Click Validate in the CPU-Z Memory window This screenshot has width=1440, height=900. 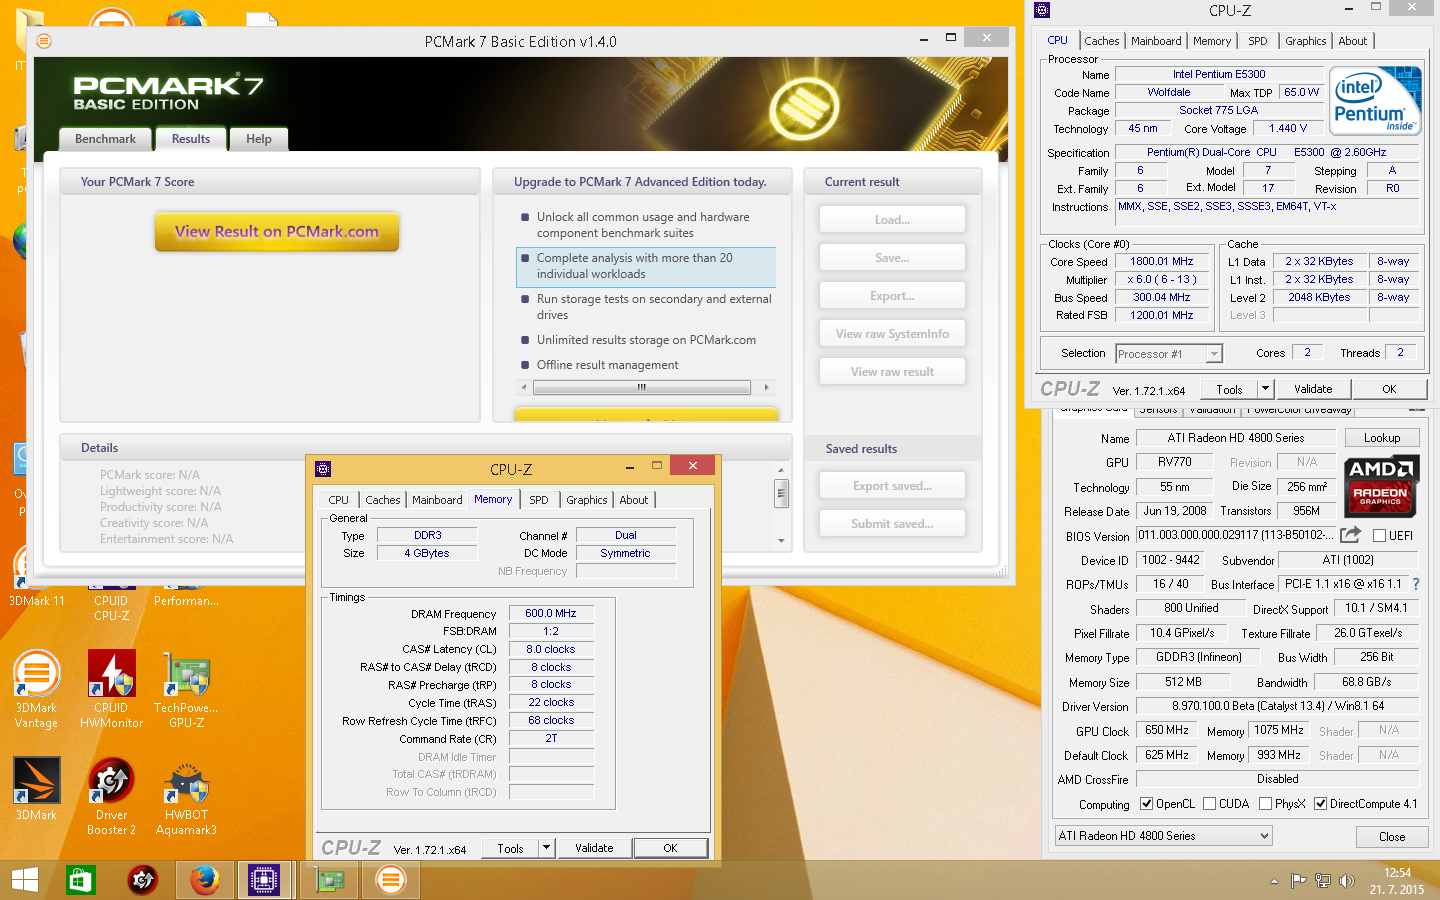(x=594, y=848)
